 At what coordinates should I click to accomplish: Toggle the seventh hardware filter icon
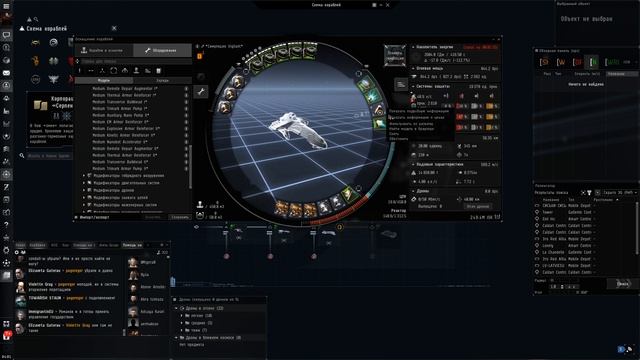(148, 71)
